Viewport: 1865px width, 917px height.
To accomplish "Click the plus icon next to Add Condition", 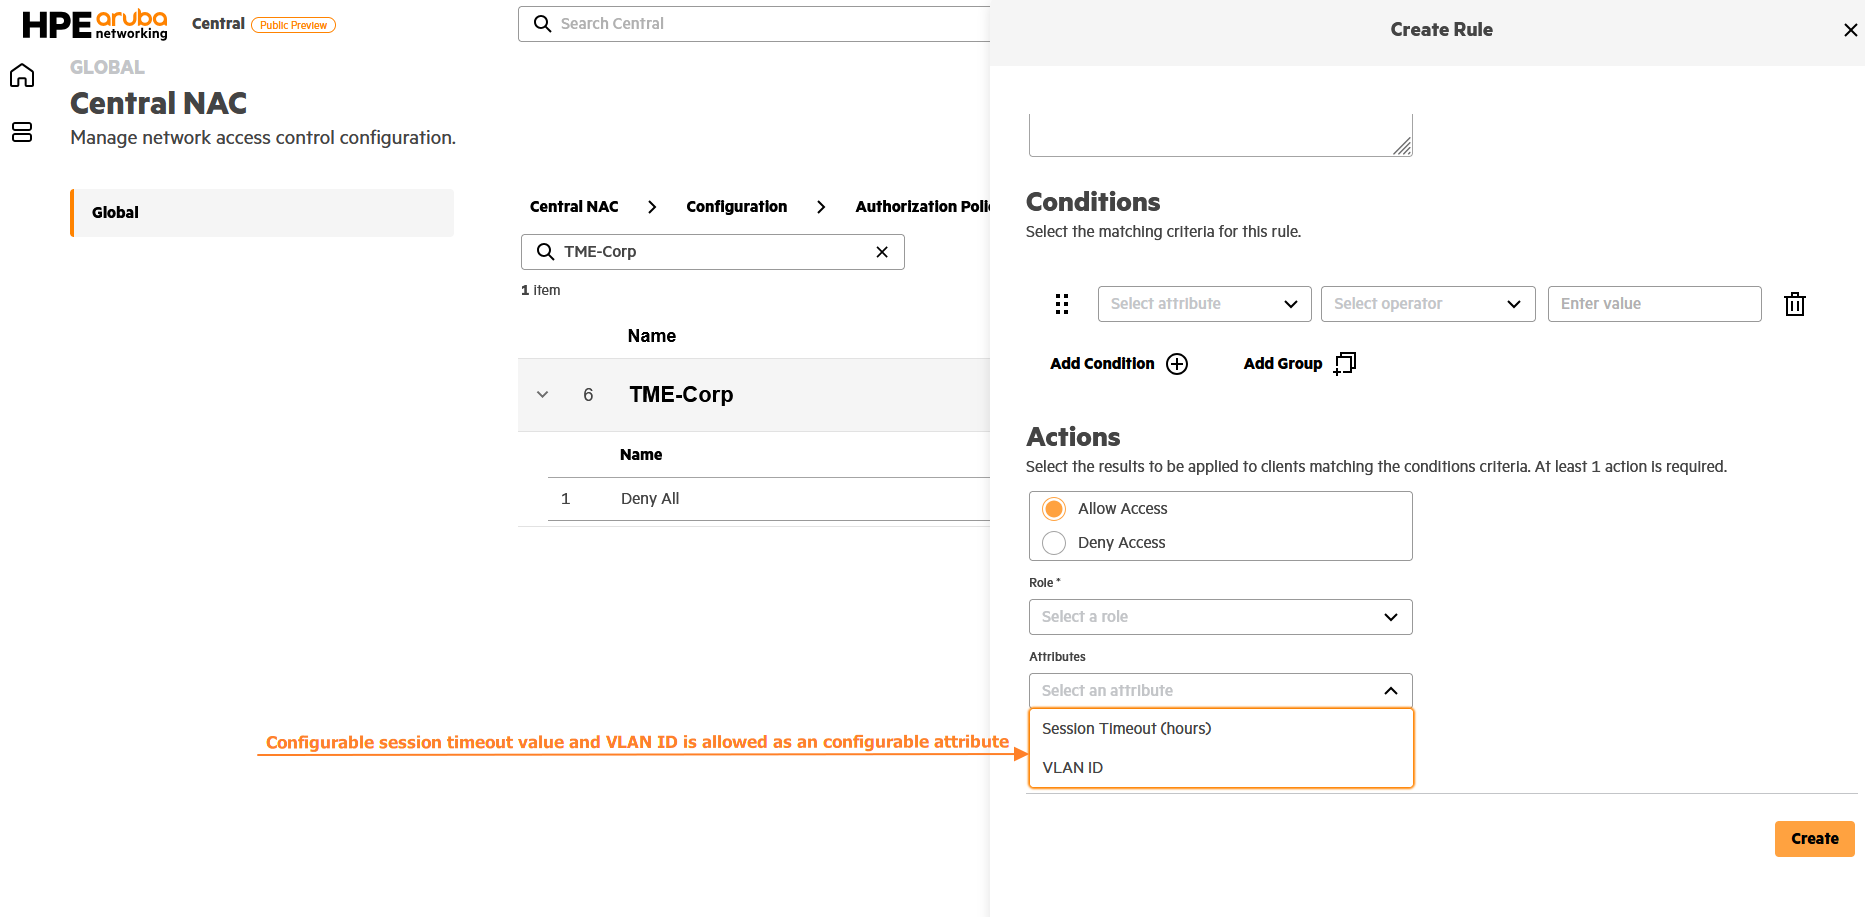I will pos(1177,364).
